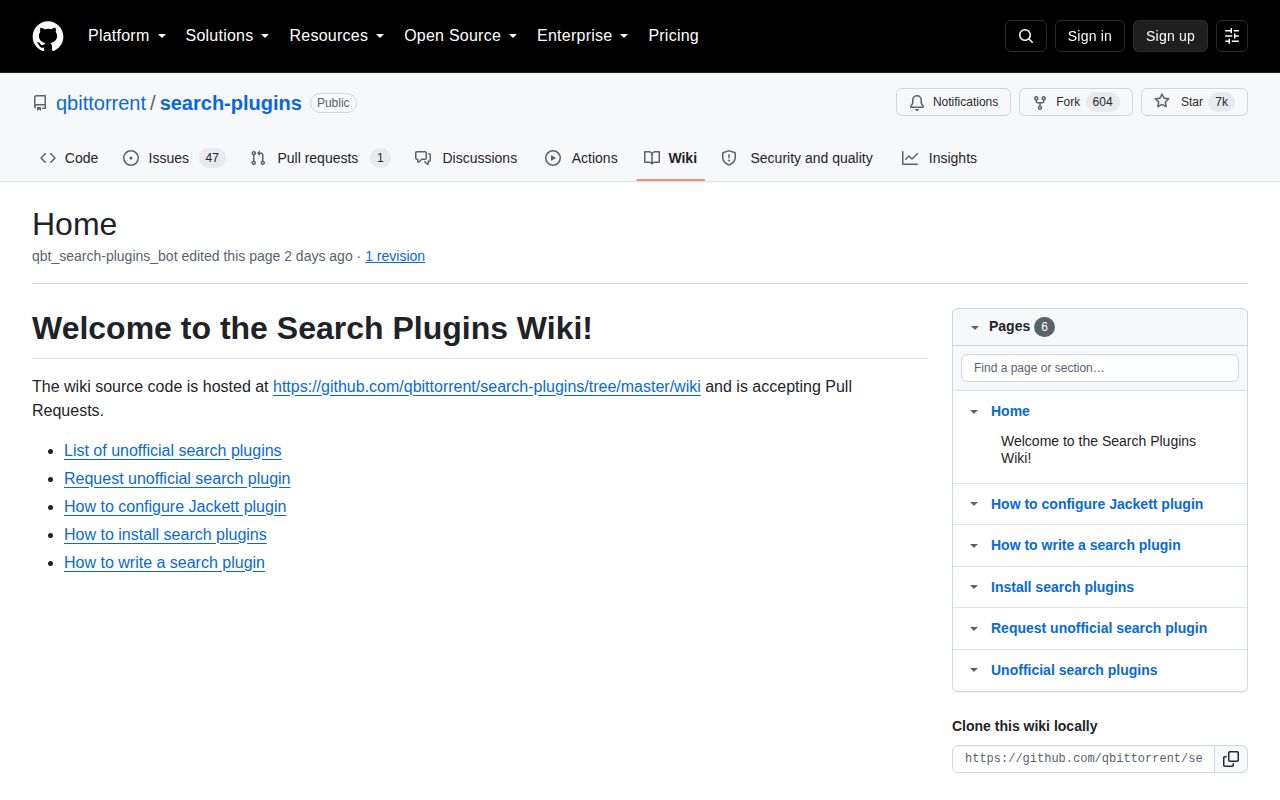The width and height of the screenshot is (1280, 800).
Task: Open the qbittorrent owner link
Action: [101, 103]
